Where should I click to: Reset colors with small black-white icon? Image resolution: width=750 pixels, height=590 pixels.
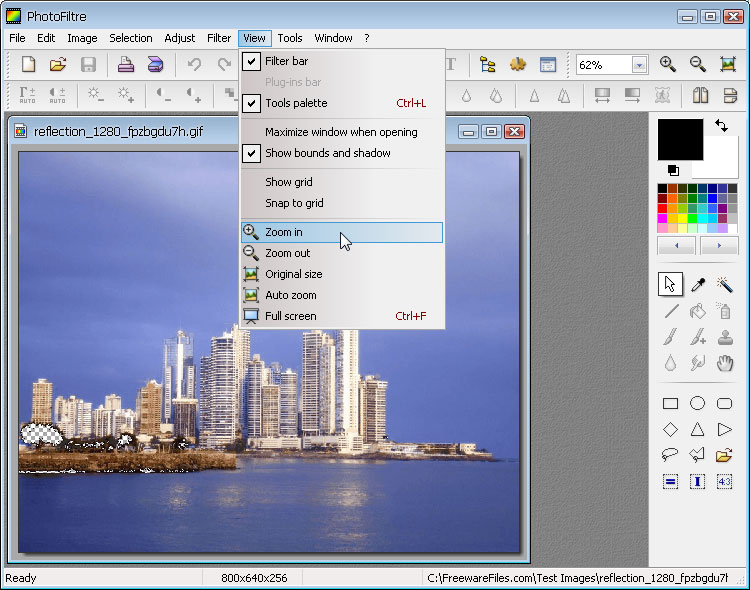pyautogui.click(x=673, y=170)
